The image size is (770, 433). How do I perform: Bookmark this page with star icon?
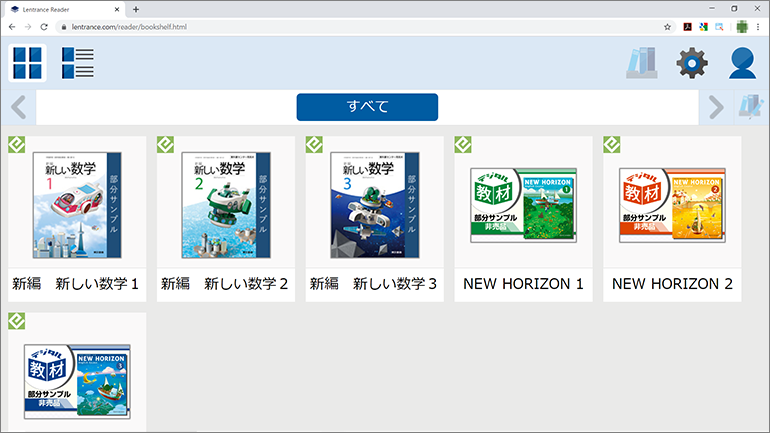point(667,27)
